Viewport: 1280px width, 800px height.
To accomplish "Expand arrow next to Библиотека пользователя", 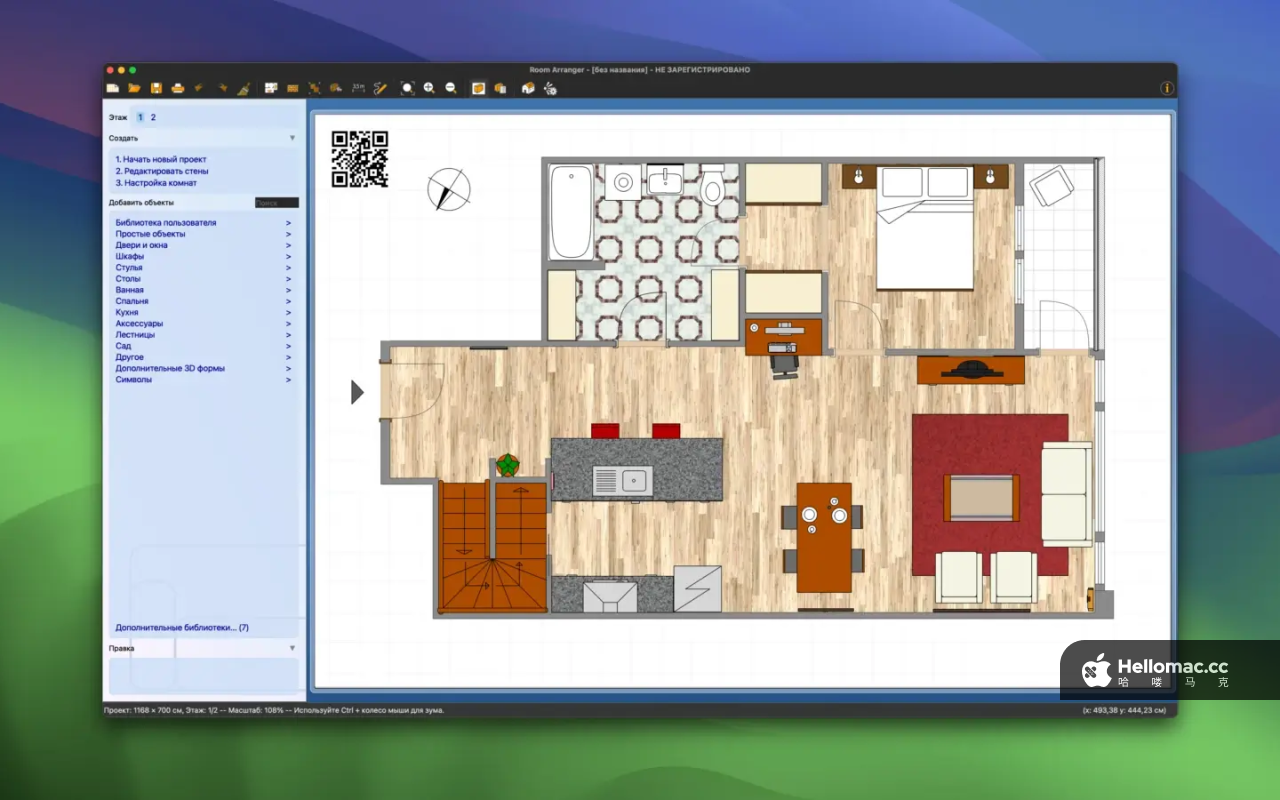I will coord(288,223).
